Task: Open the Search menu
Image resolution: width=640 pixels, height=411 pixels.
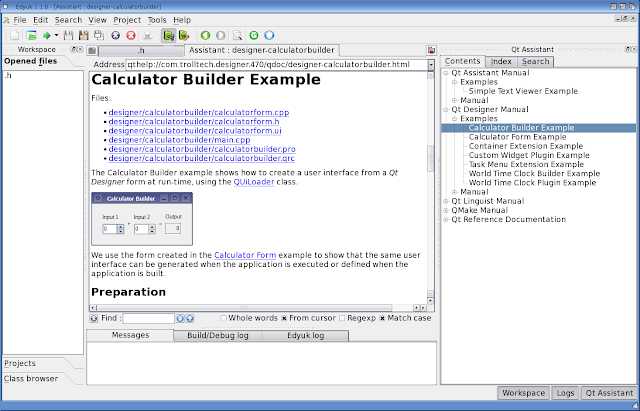Action: point(68,20)
